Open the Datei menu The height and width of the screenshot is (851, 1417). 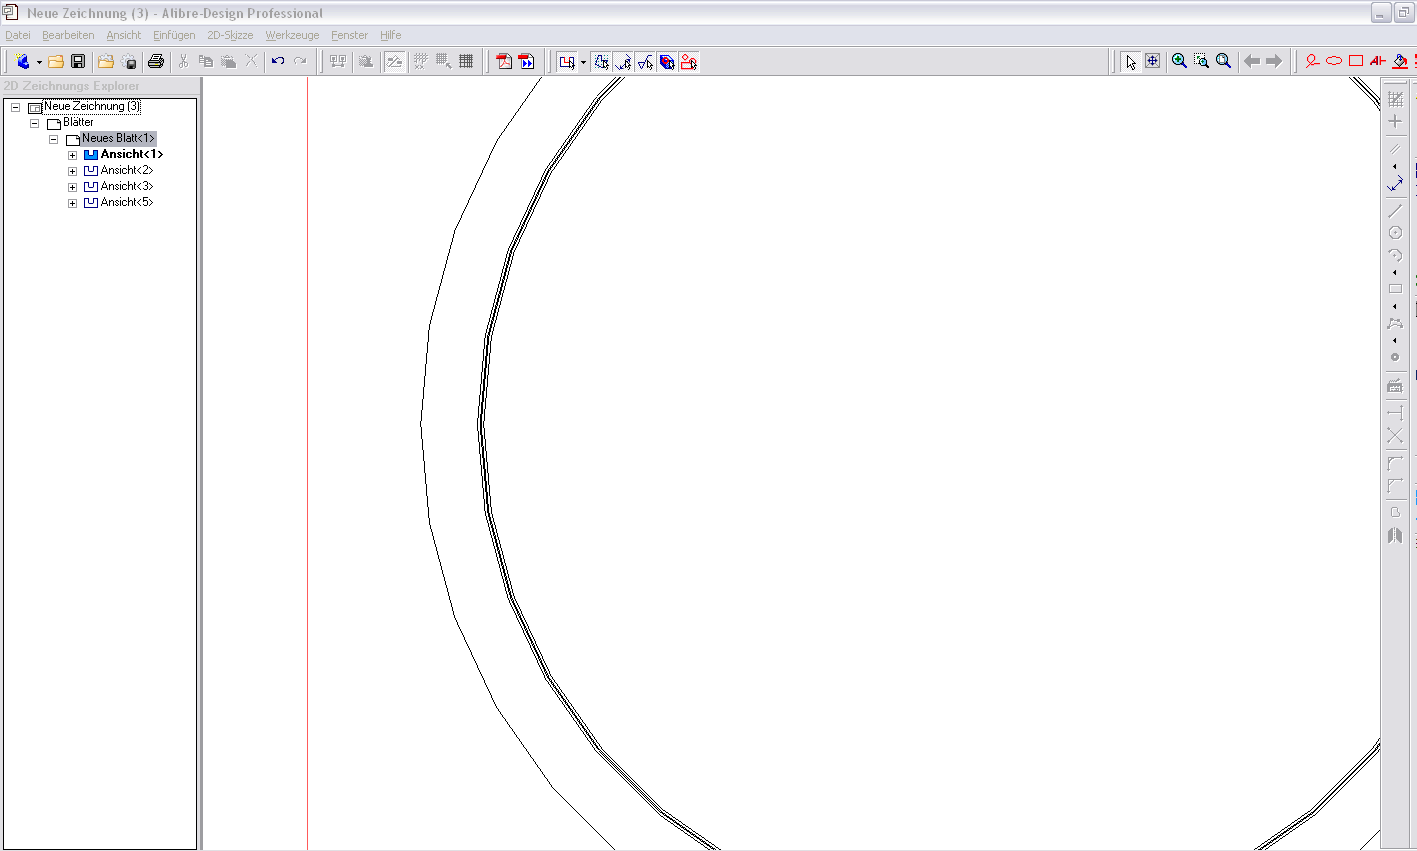point(18,35)
